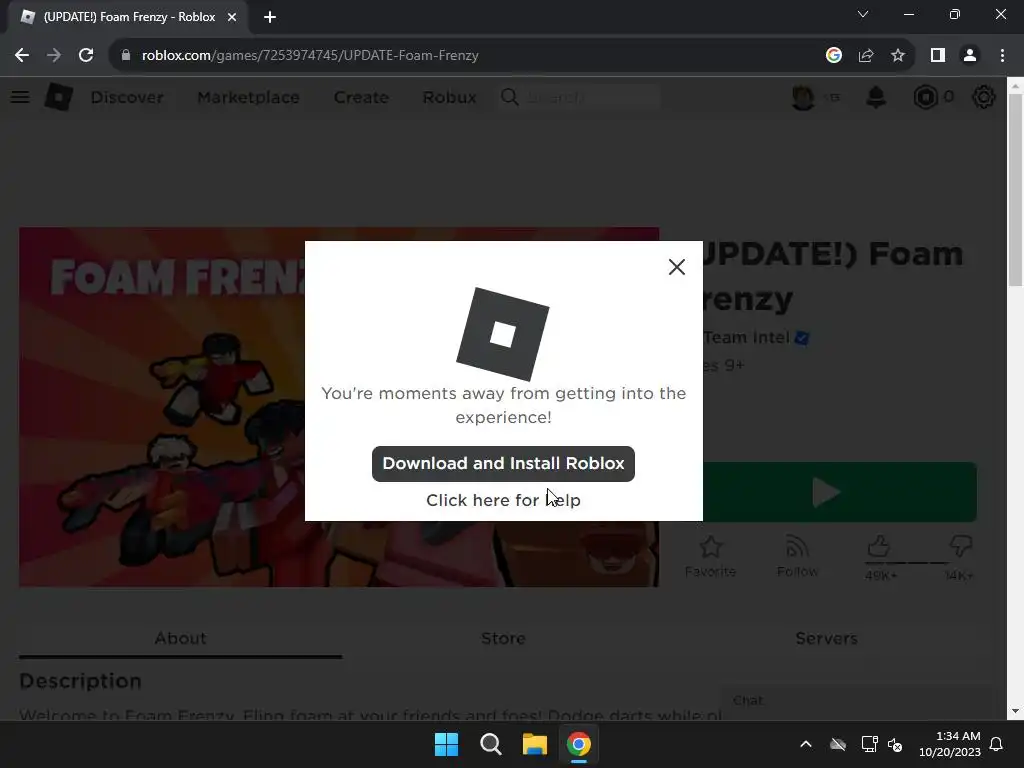Open the Marketplace page
Screen dimensions: 1024x768
[248, 97]
